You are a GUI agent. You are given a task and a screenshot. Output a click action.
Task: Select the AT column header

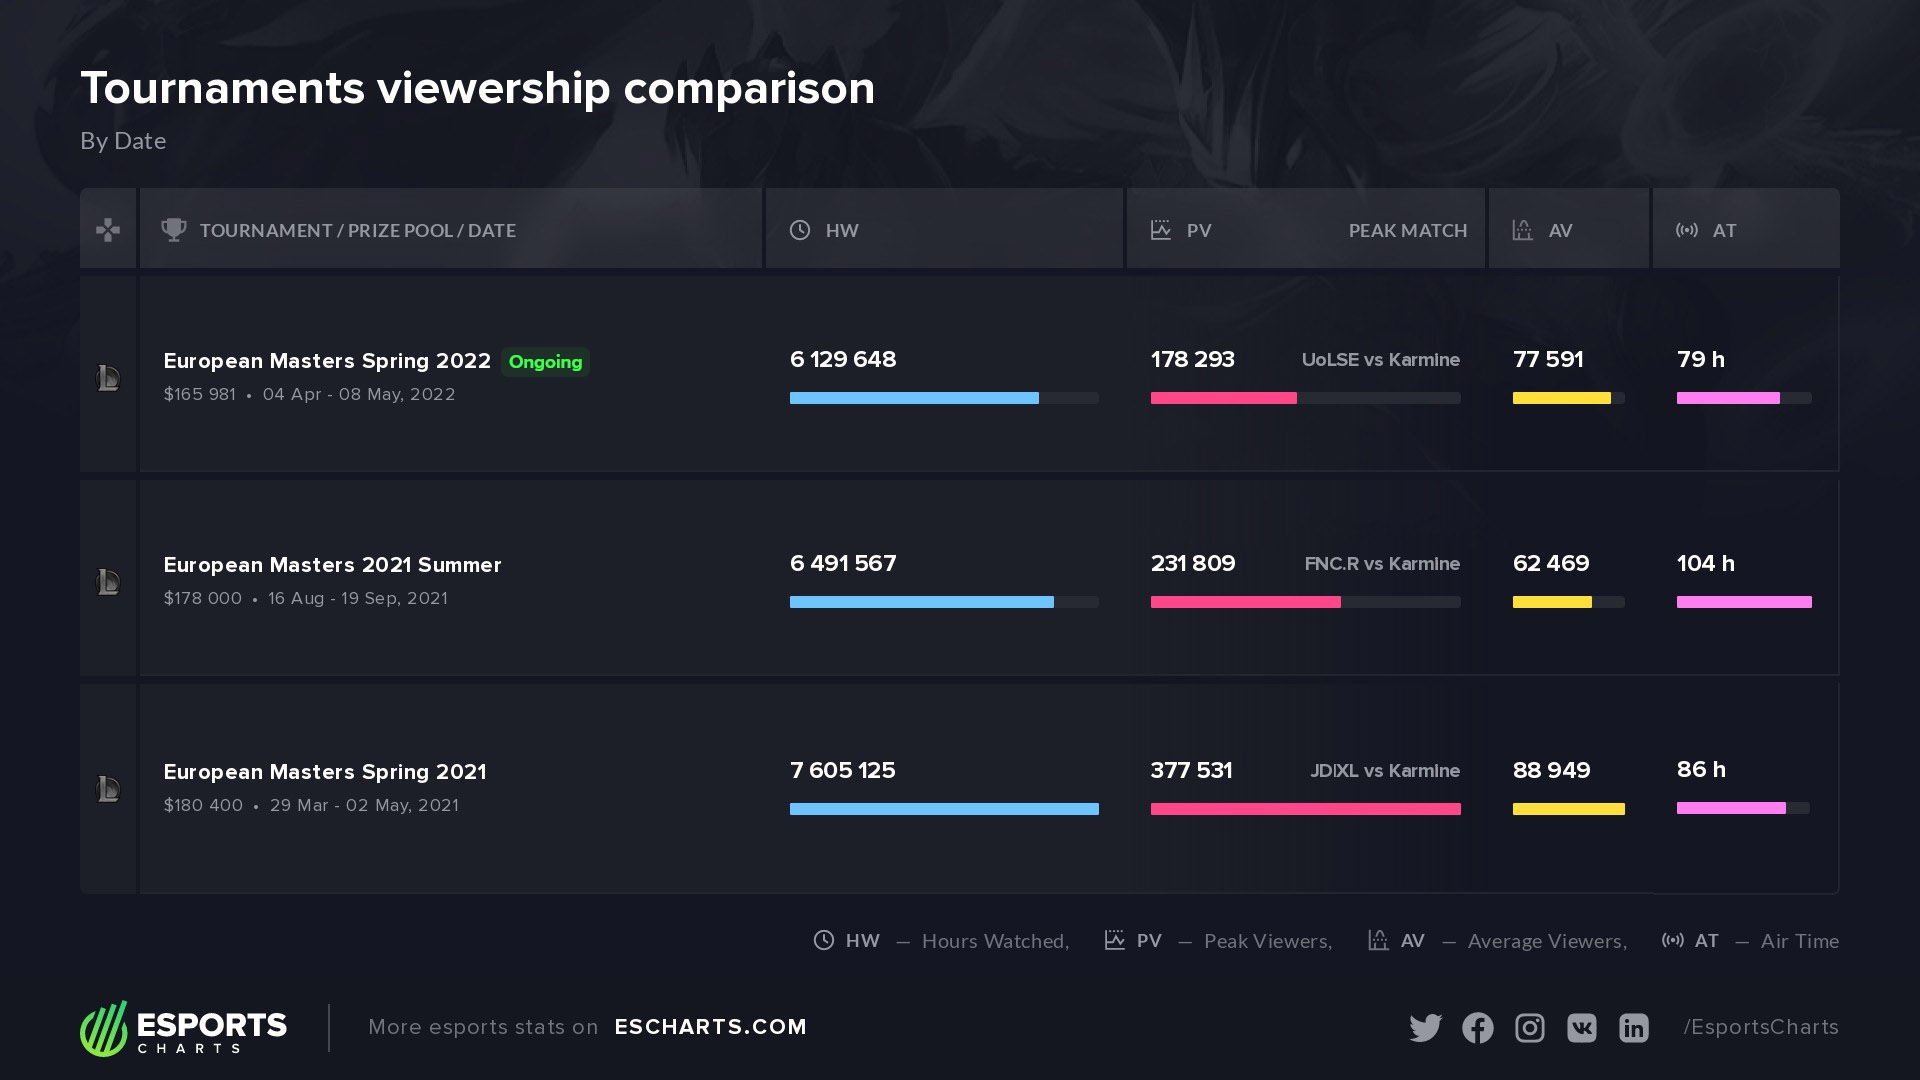point(1724,230)
